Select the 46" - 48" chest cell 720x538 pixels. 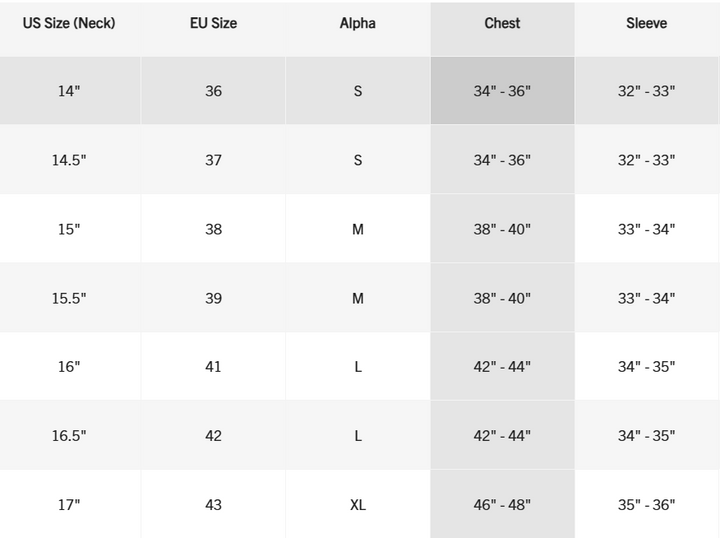click(502, 505)
